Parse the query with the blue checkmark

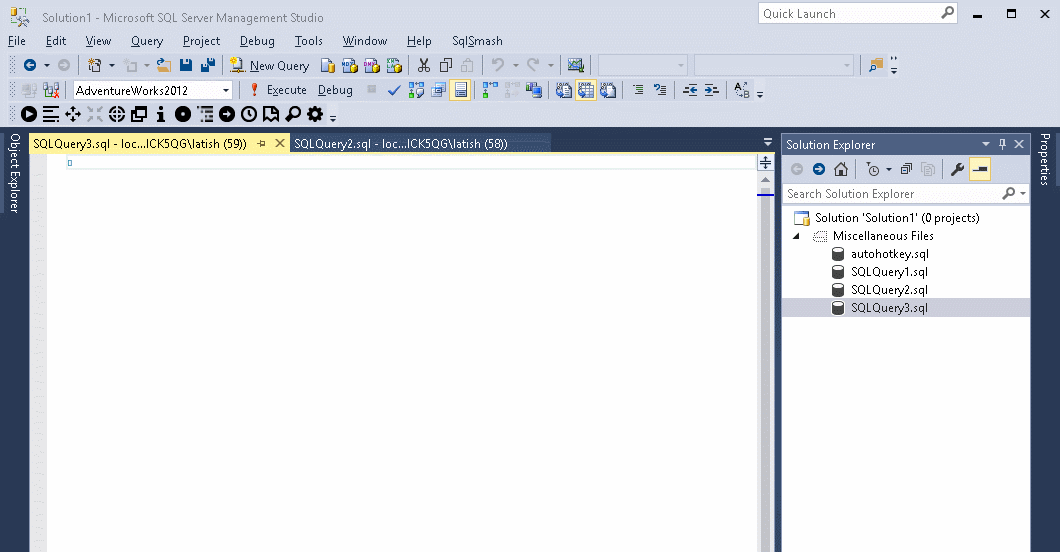[x=394, y=90]
